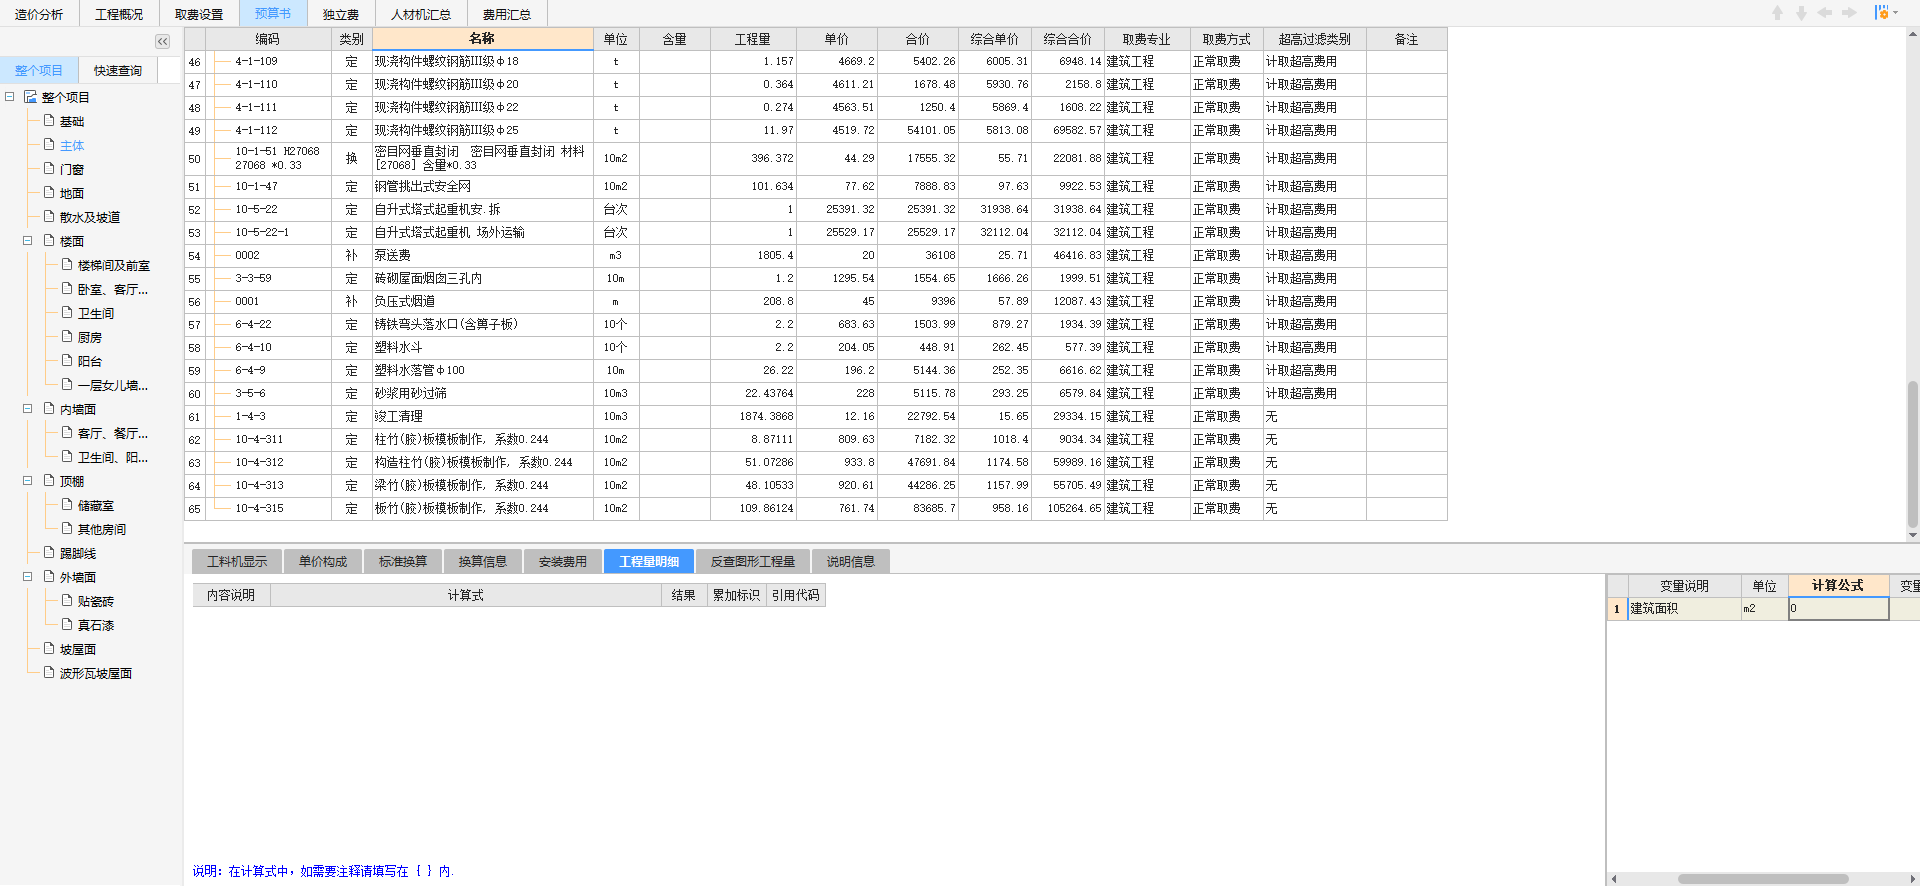Open the column settings gear icon
The height and width of the screenshot is (886, 1920).
click(x=1881, y=13)
